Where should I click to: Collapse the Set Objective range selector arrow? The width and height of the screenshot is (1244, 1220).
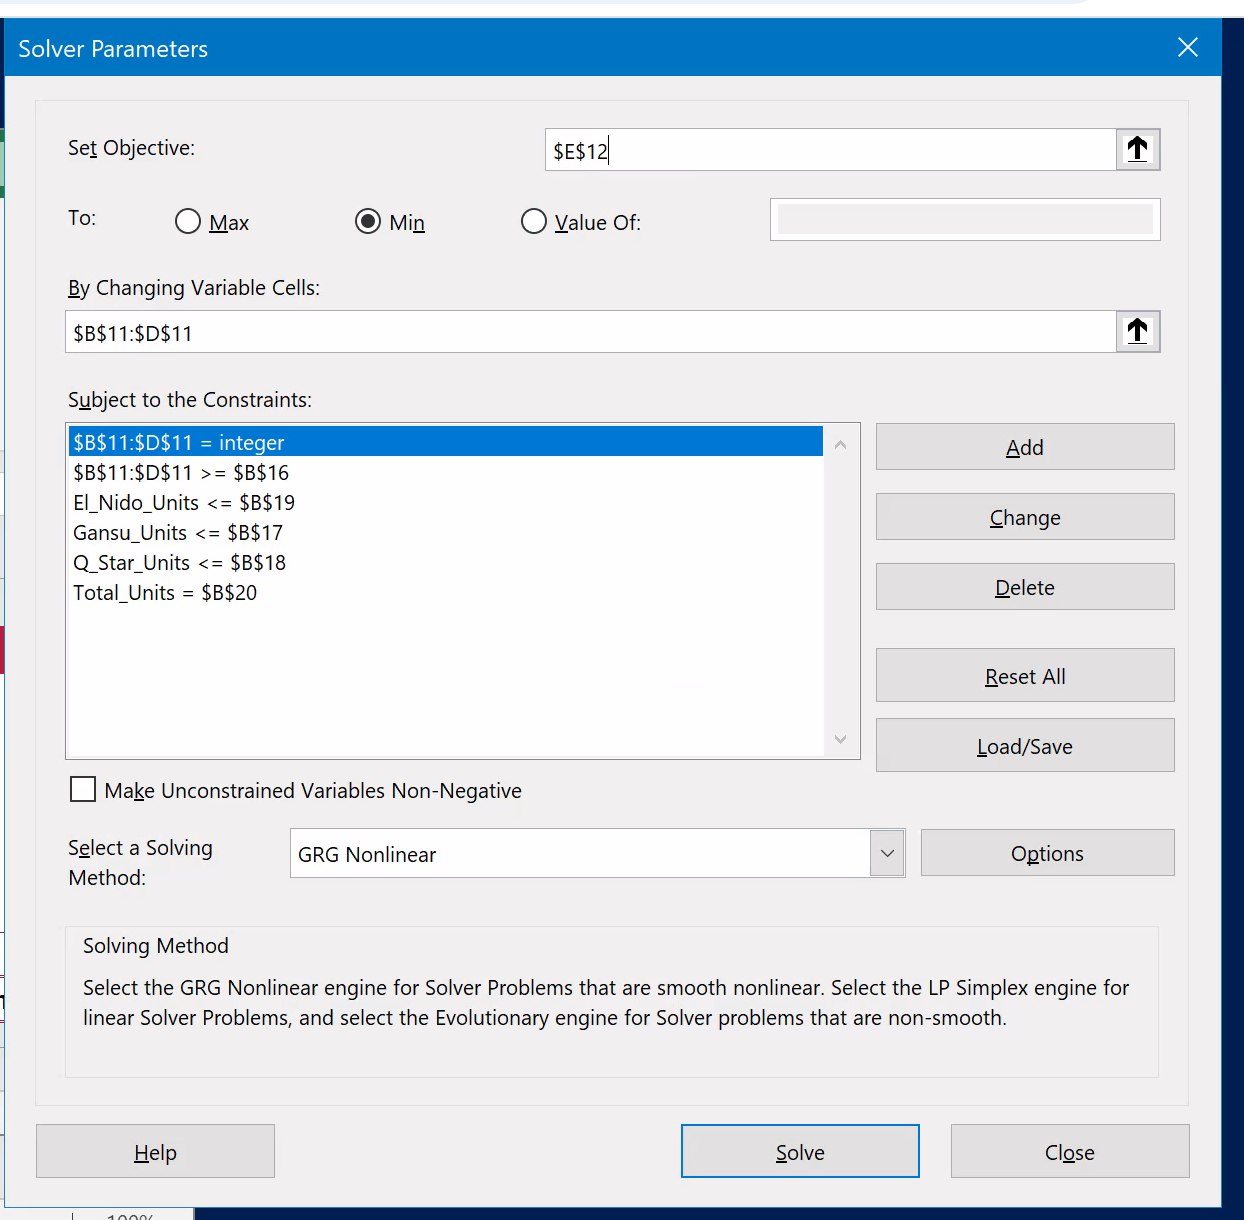tap(1138, 150)
